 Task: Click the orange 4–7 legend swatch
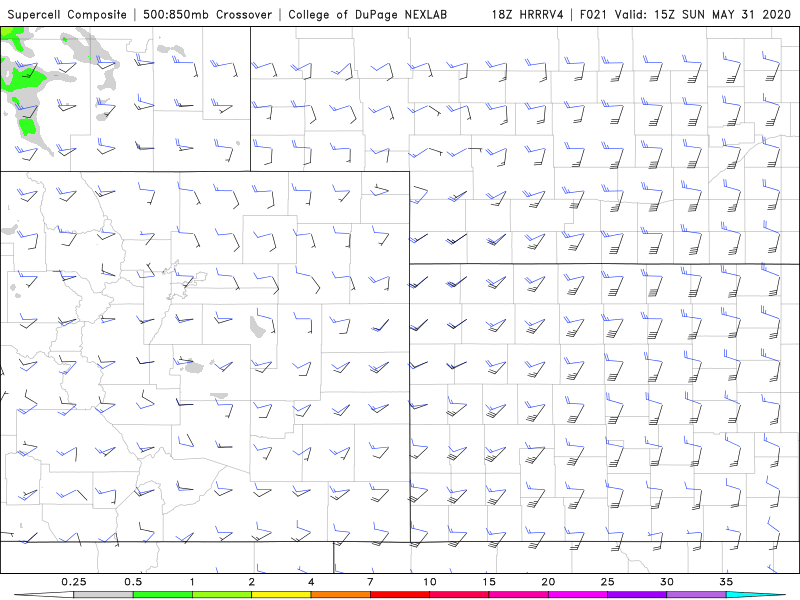340,595
